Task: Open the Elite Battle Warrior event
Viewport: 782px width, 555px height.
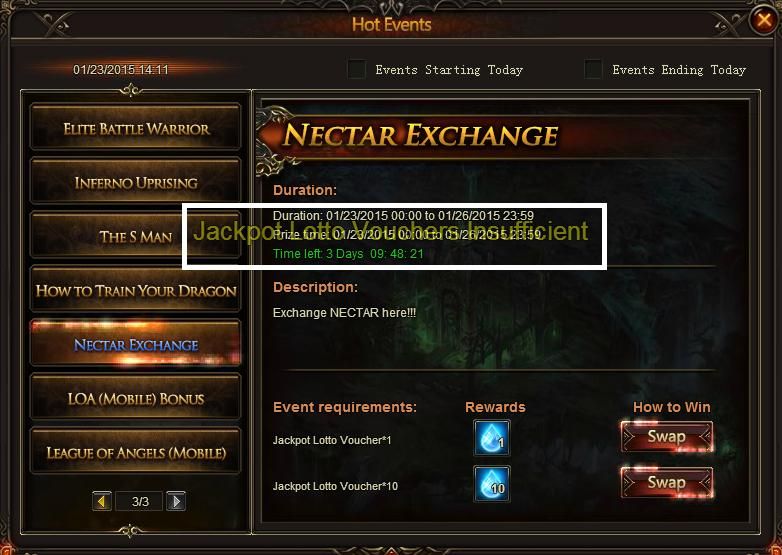Action: pyautogui.click(x=136, y=127)
